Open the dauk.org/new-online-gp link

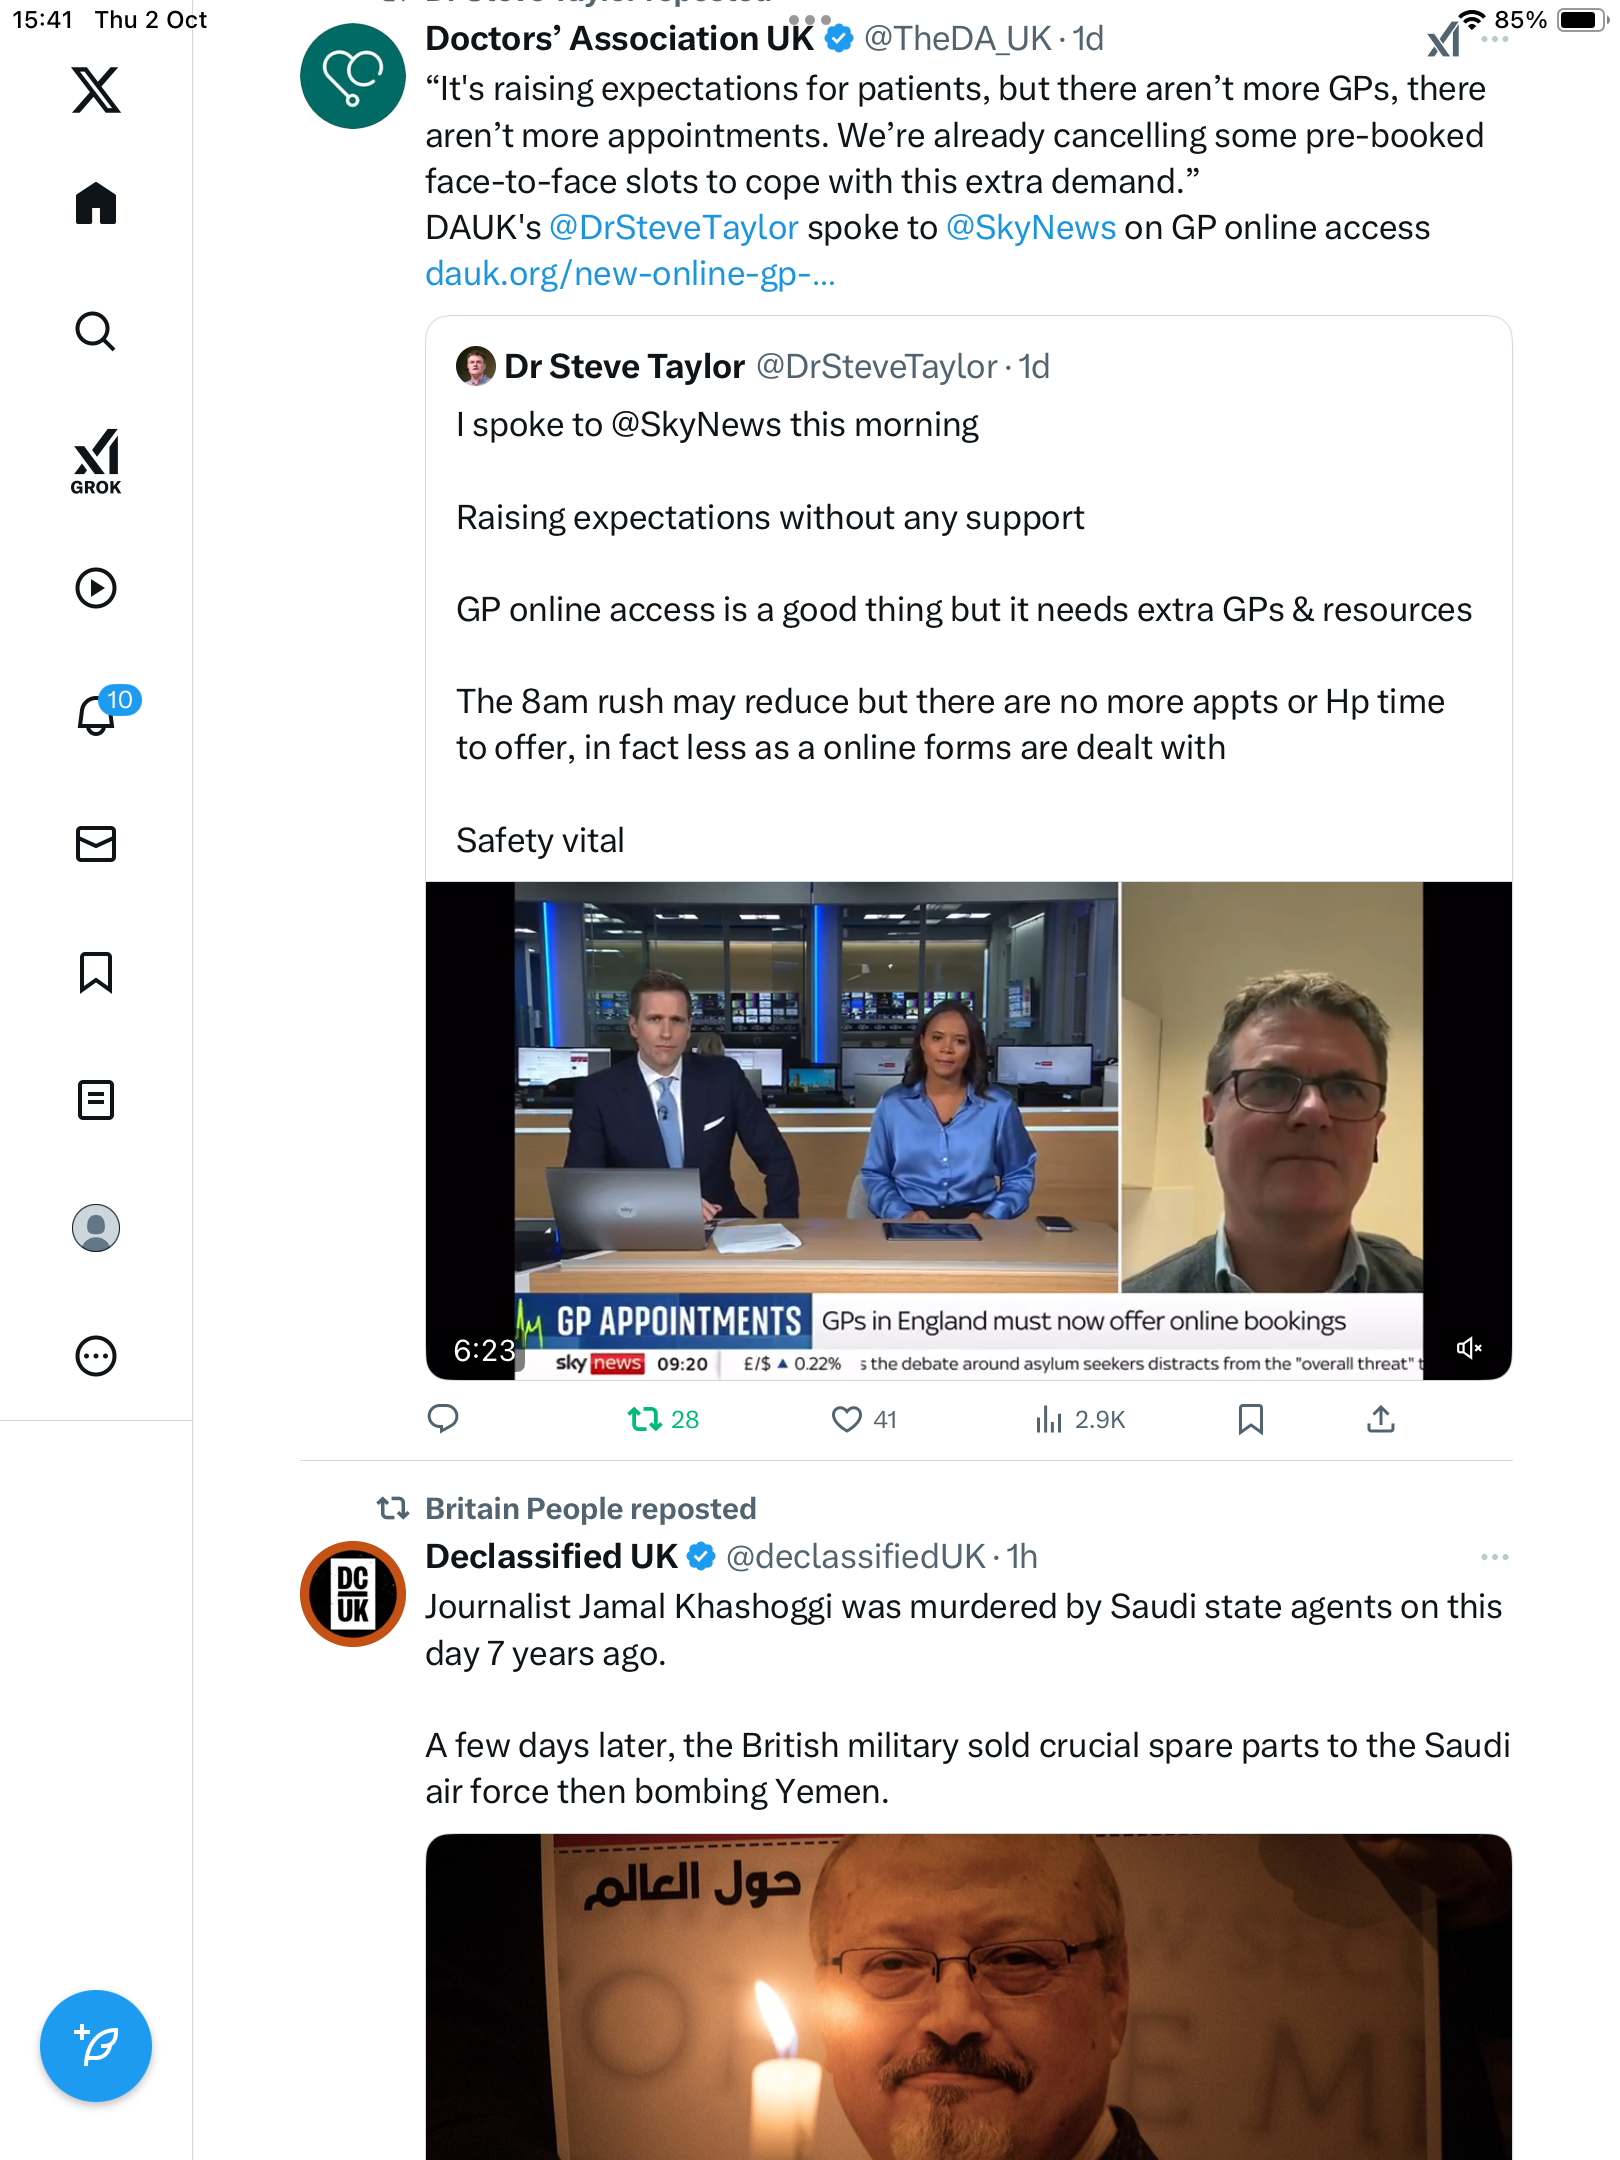(x=630, y=274)
